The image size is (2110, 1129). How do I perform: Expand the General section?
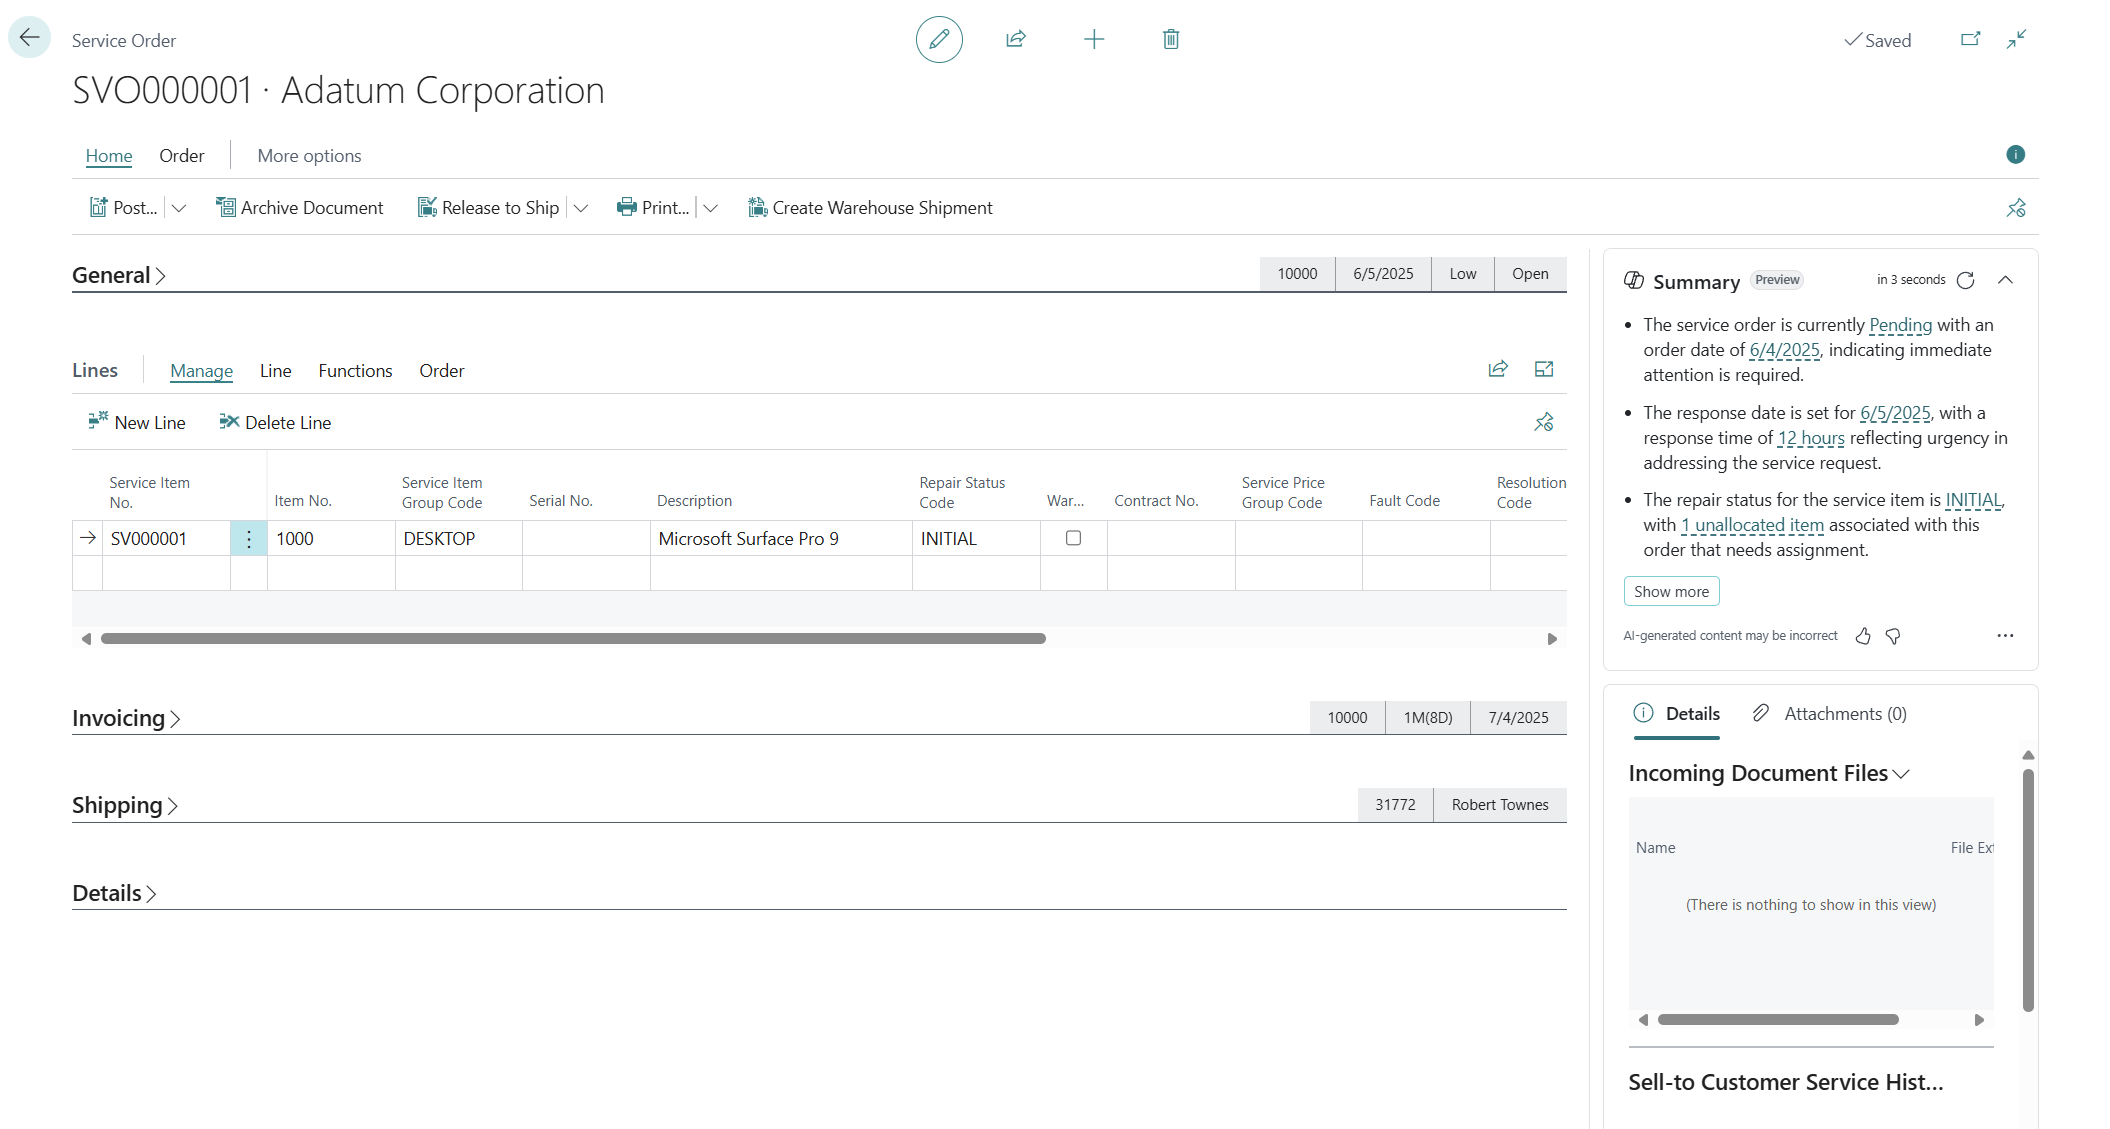tap(119, 275)
